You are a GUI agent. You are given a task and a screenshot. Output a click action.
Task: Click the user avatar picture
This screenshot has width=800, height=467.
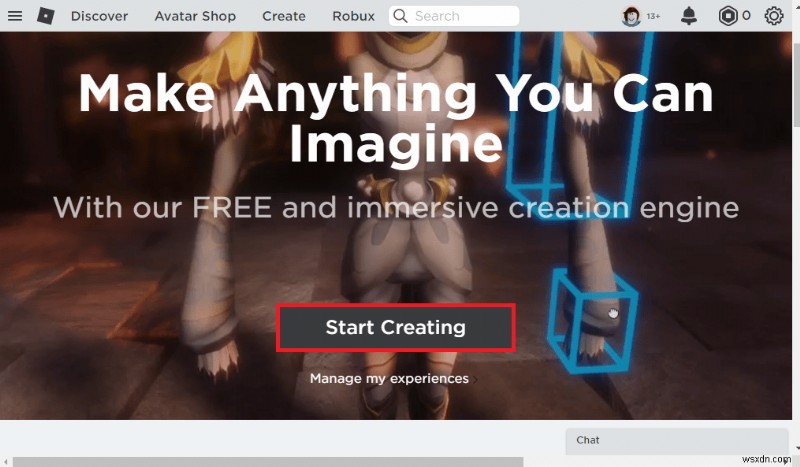pyautogui.click(x=631, y=16)
